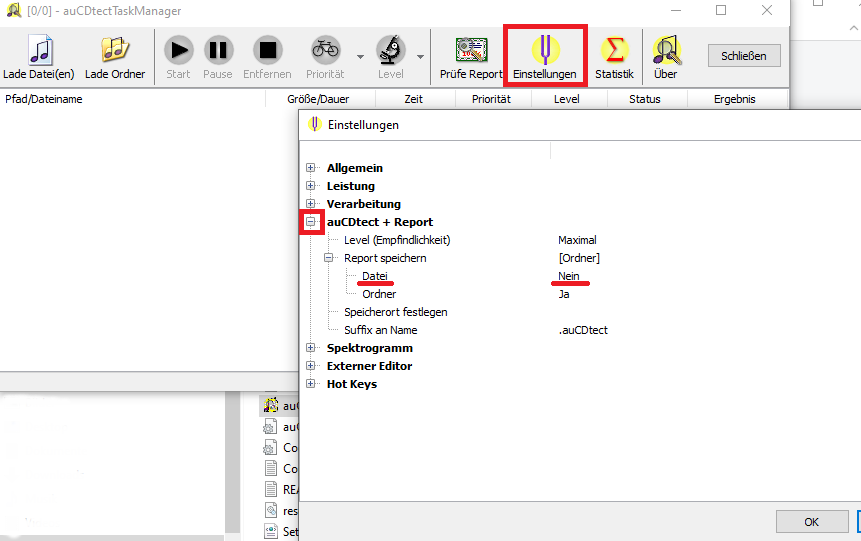The height and width of the screenshot is (541, 861).
Task: Click the .auCDtect suffix value
Action: pyautogui.click(x=583, y=330)
